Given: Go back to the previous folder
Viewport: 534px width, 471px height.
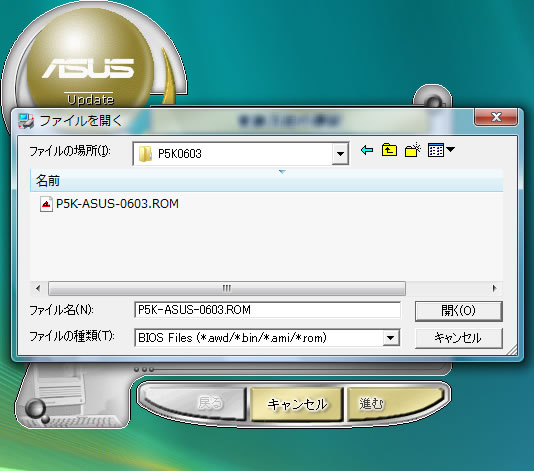Looking at the screenshot, I should [x=367, y=150].
